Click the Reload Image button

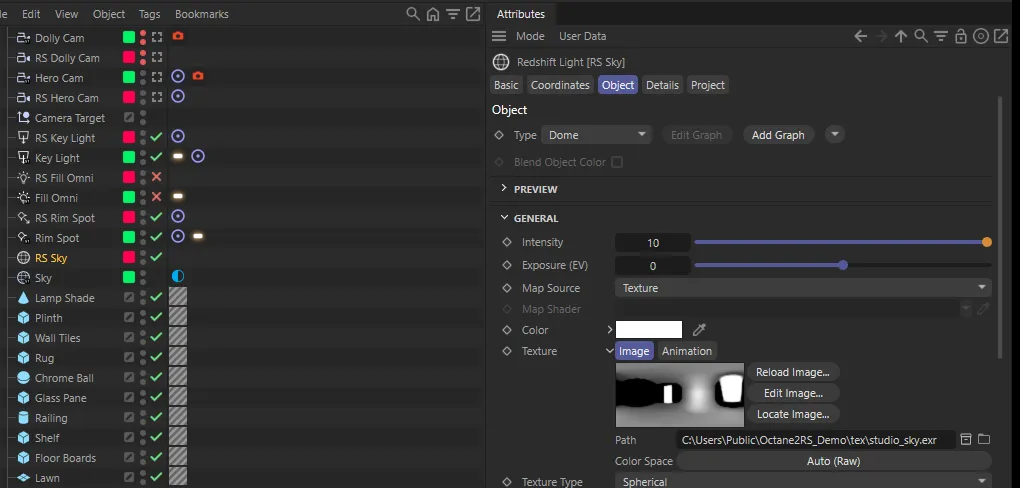tap(792, 372)
